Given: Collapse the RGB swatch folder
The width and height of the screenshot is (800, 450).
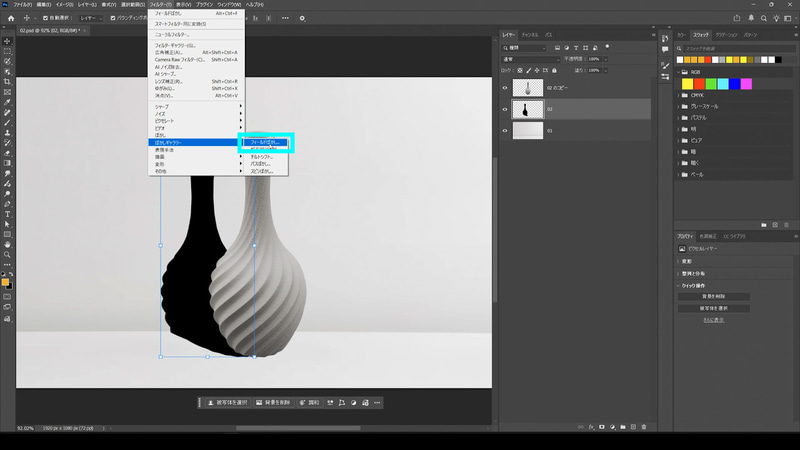Looking at the screenshot, I should pos(679,72).
